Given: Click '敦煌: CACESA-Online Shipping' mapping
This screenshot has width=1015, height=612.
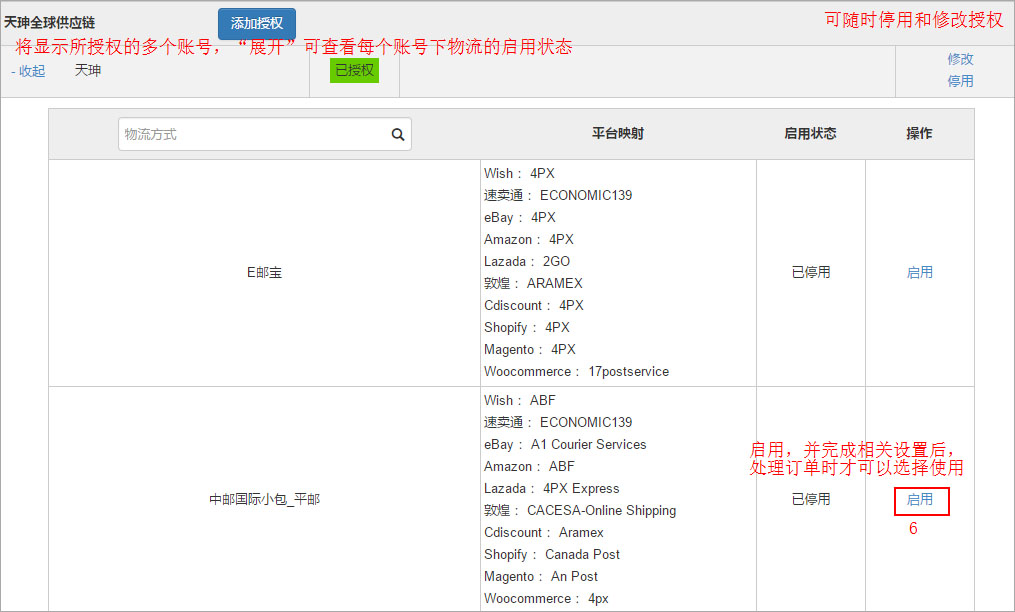Looking at the screenshot, I should pyautogui.click(x=580, y=510).
